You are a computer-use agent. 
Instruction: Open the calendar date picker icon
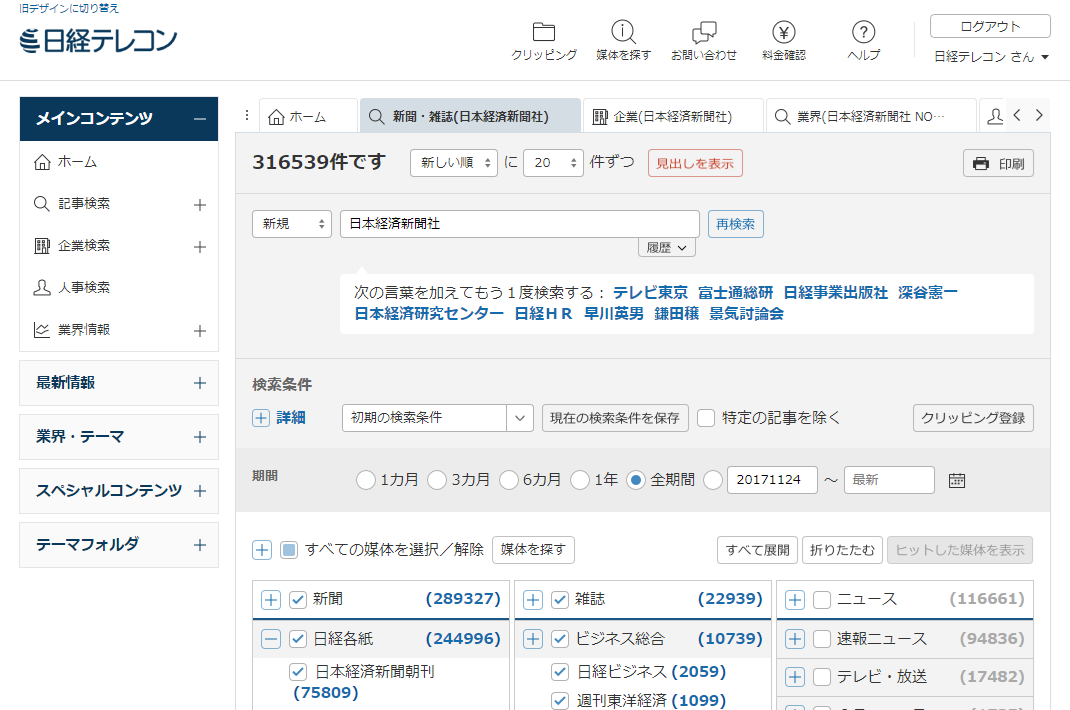[957, 480]
